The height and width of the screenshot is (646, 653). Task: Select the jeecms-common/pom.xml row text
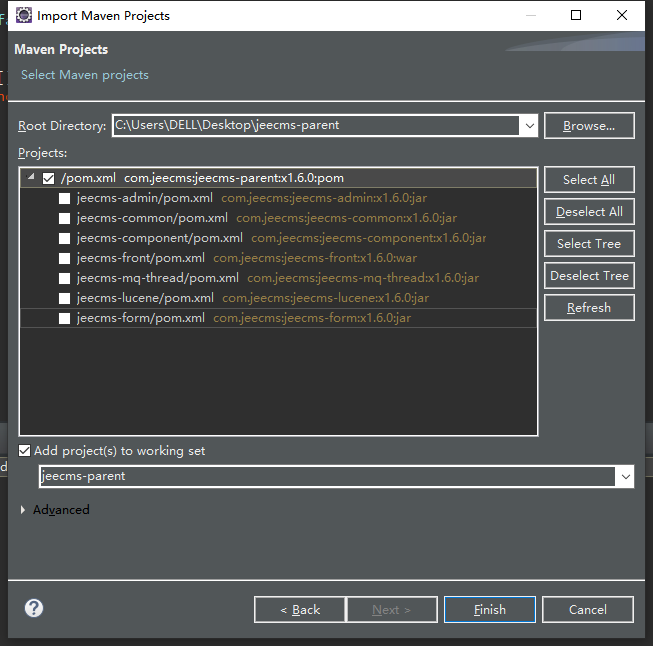click(152, 218)
